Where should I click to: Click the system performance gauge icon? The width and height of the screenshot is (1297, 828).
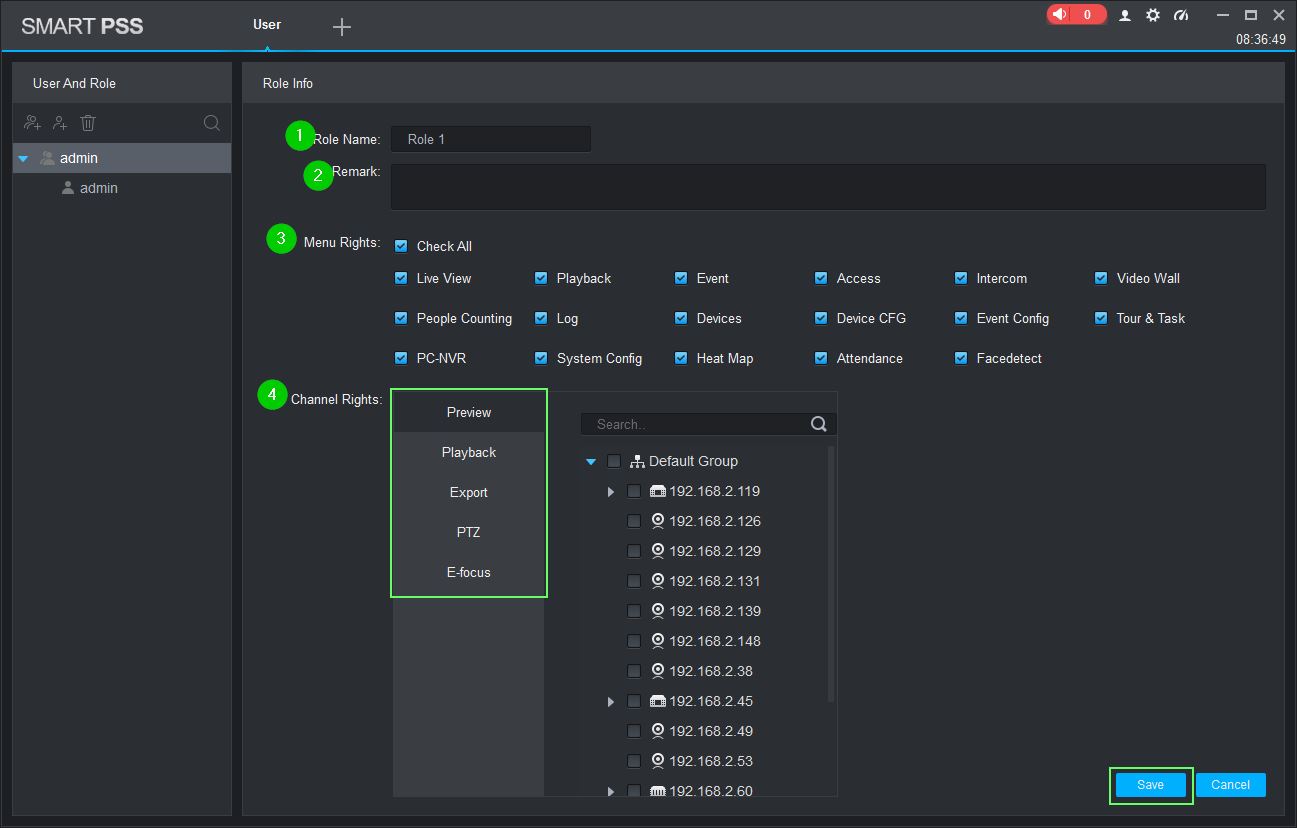pyautogui.click(x=1181, y=15)
